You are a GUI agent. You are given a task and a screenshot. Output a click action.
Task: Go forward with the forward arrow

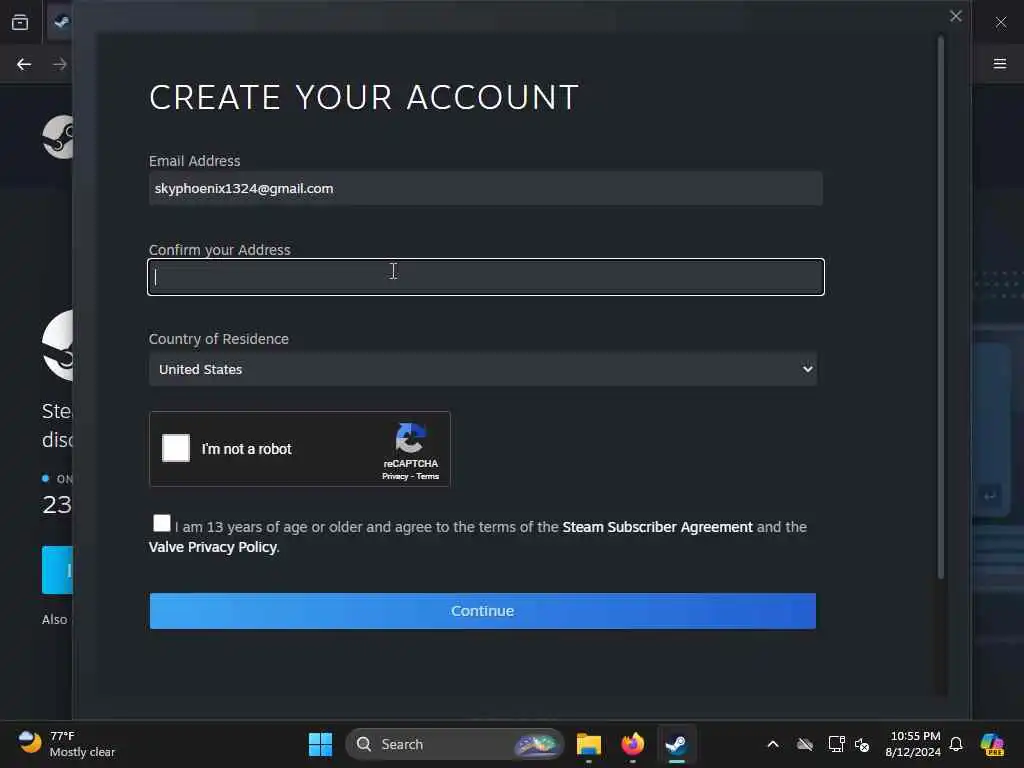(x=59, y=64)
